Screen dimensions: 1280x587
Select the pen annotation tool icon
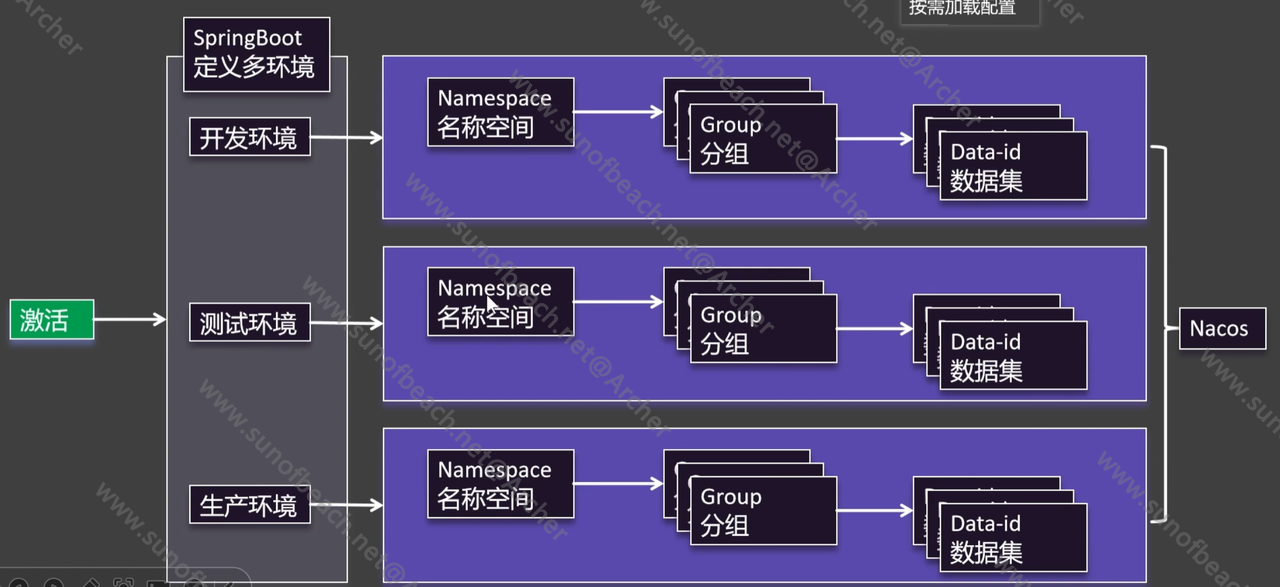point(90,583)
